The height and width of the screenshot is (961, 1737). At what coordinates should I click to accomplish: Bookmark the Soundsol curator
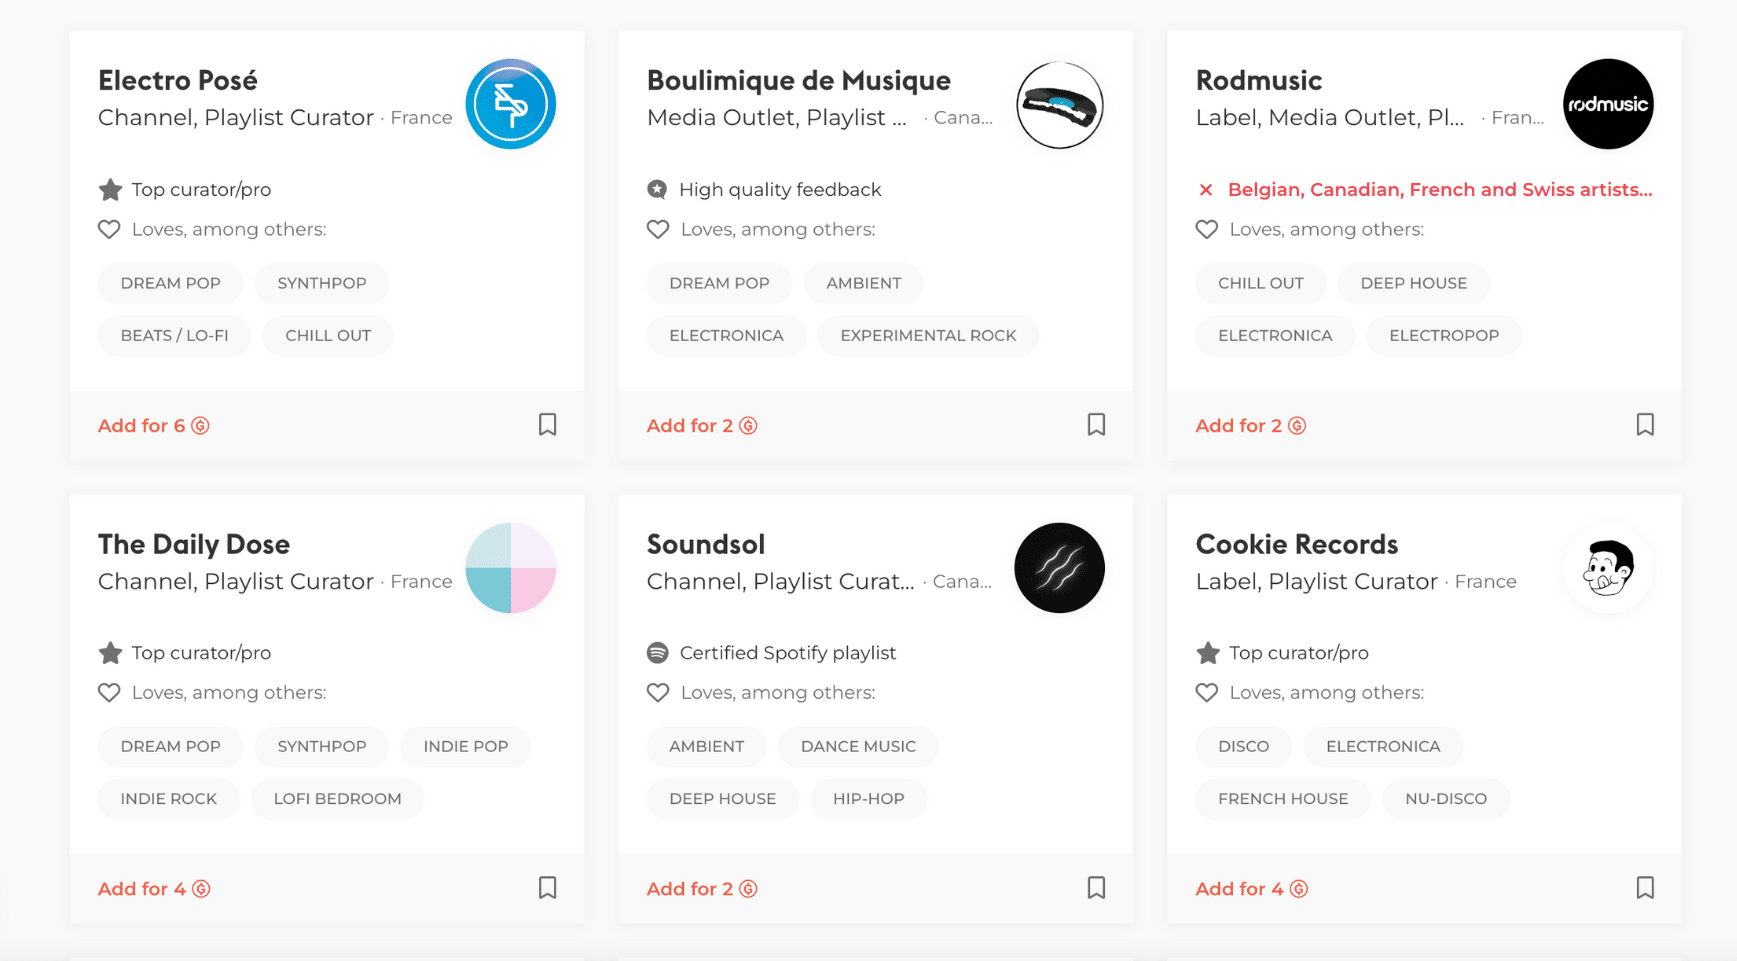(x=1096, y=887)
